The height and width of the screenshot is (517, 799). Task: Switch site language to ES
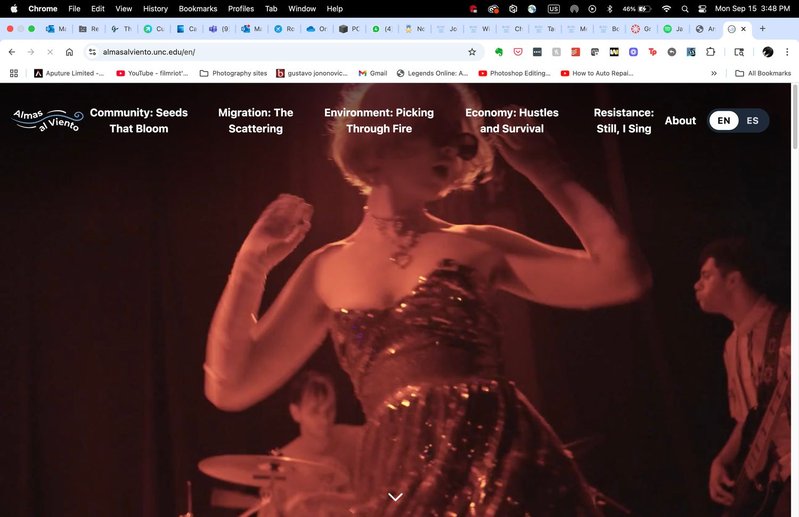(x=752, y=121)
